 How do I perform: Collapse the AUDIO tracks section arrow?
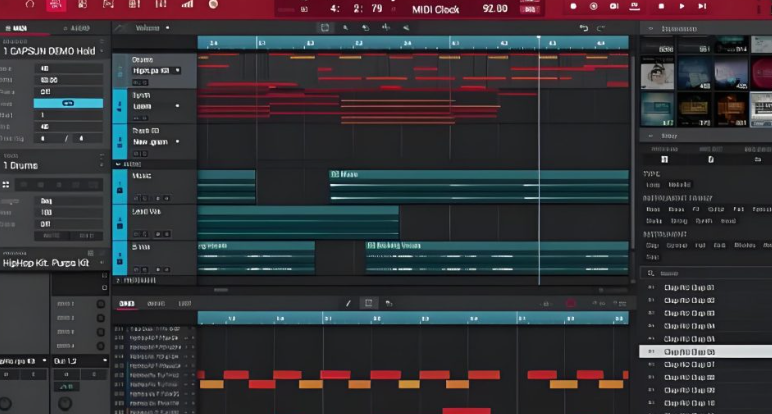tap(118, 164)
